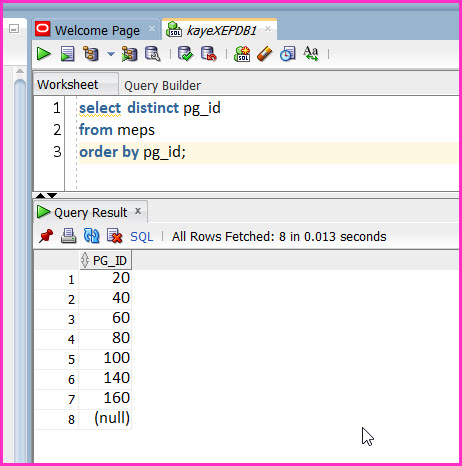462x466 pixels.
Task: Open an unshared SQL worksheet
Action: pyautogui.click(x=242, y=54)
